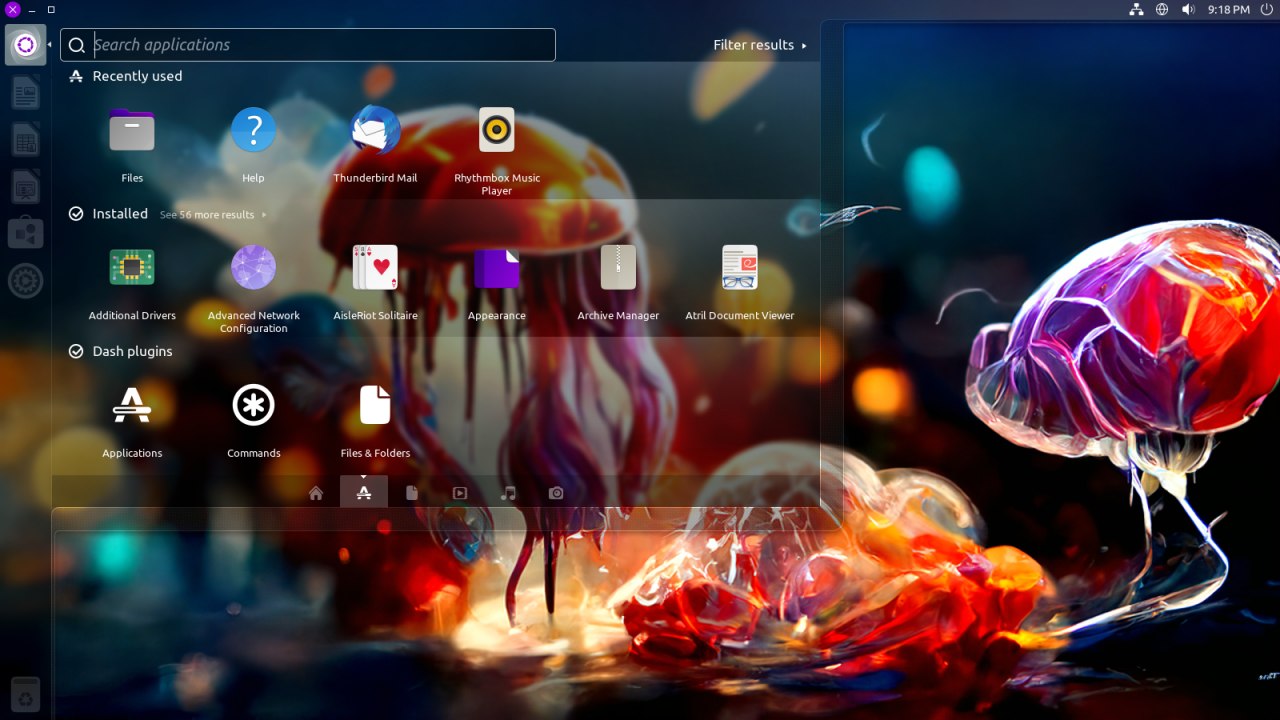Open System Settings from the launcher
1280x720 pixels.
pos(26,281)
